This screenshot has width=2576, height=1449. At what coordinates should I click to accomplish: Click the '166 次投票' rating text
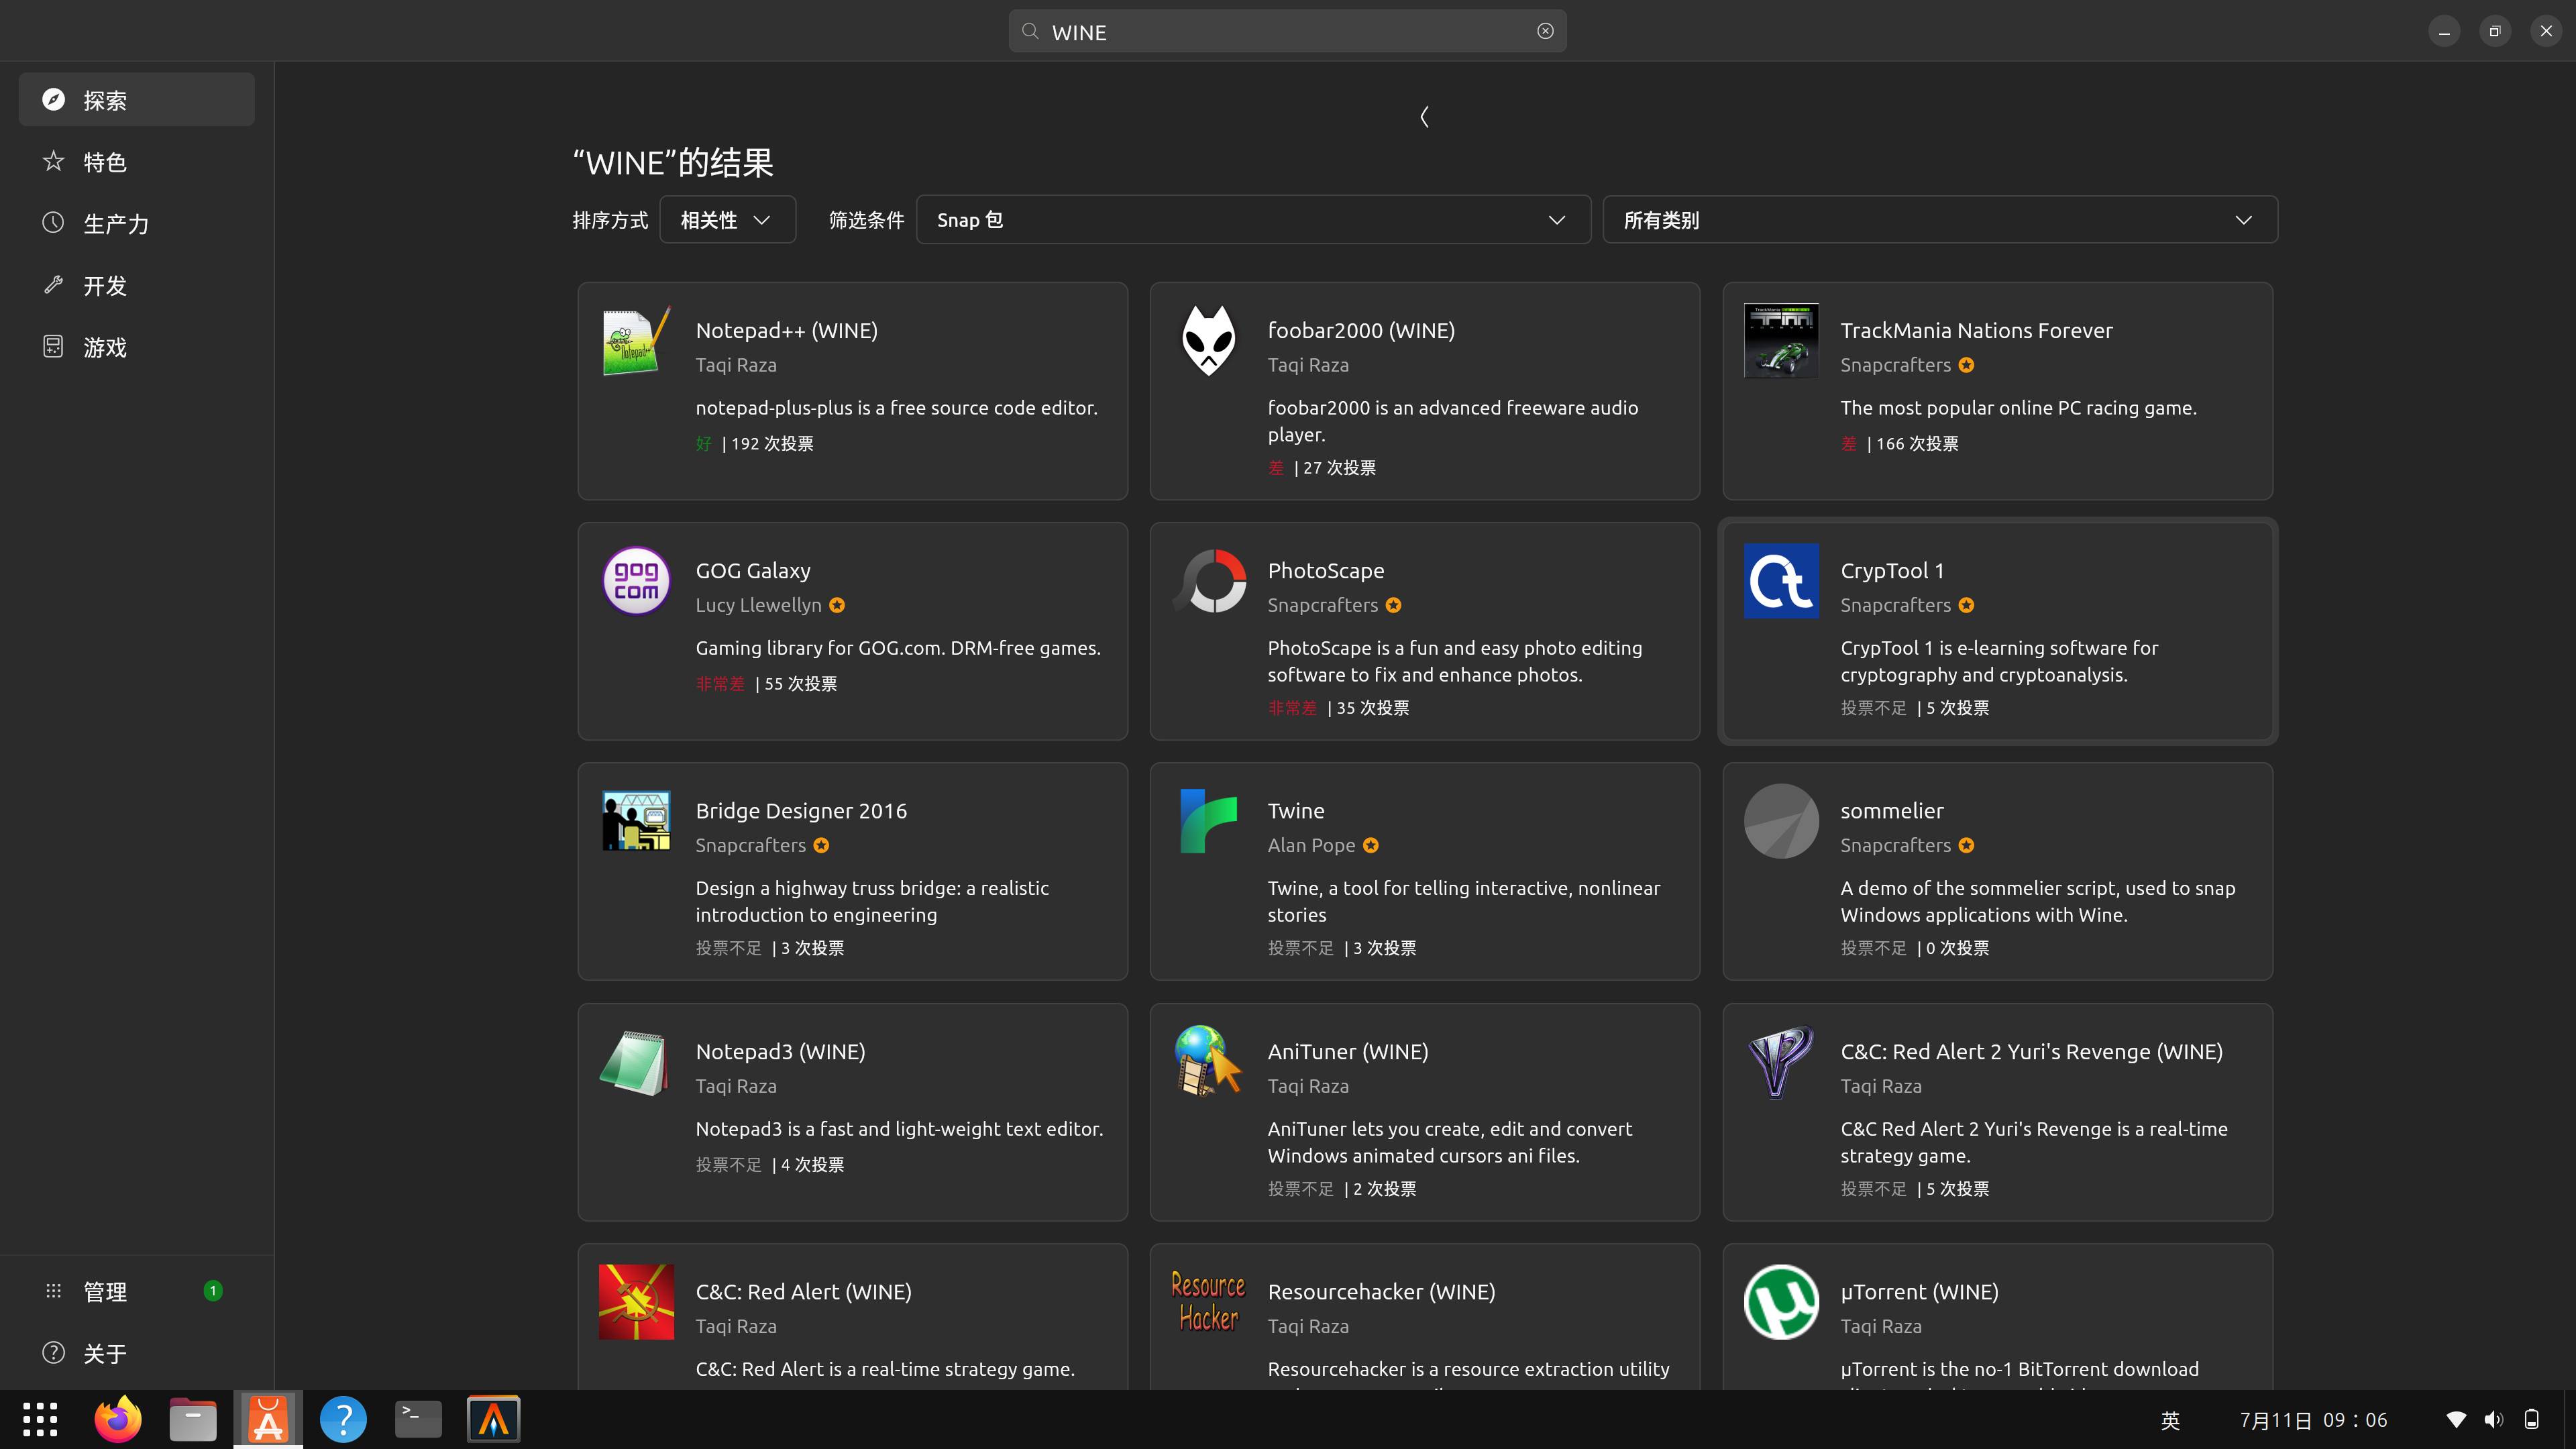pos(1917,443)
